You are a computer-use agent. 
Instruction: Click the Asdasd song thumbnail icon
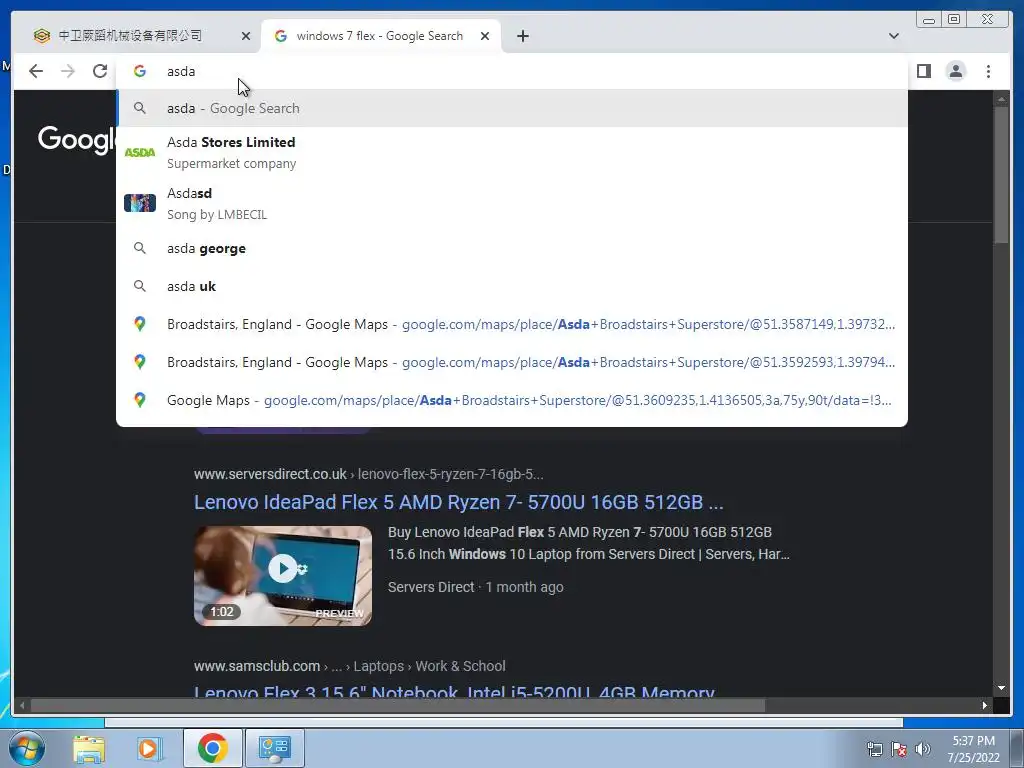(140, 203)
